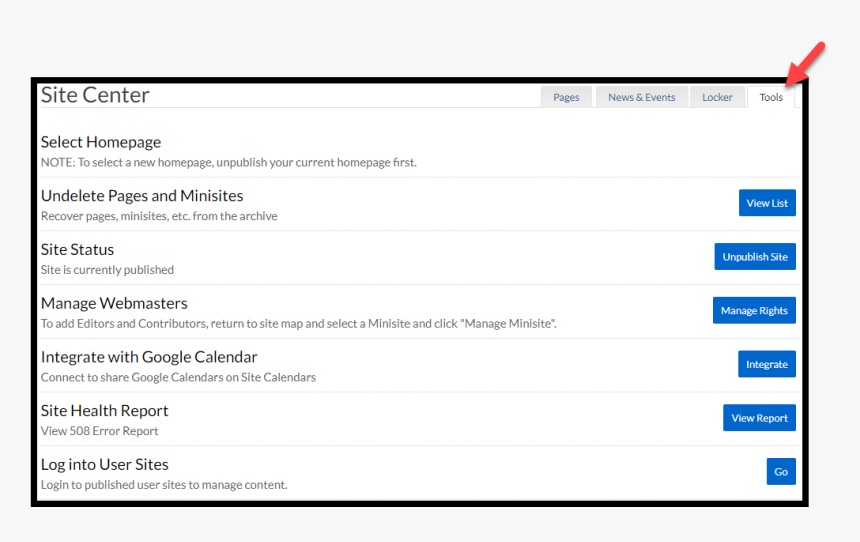The height and width of the screenshot is (542, 860).
Task: Click the Log into User Sites heading
Action: click(104, 464)
